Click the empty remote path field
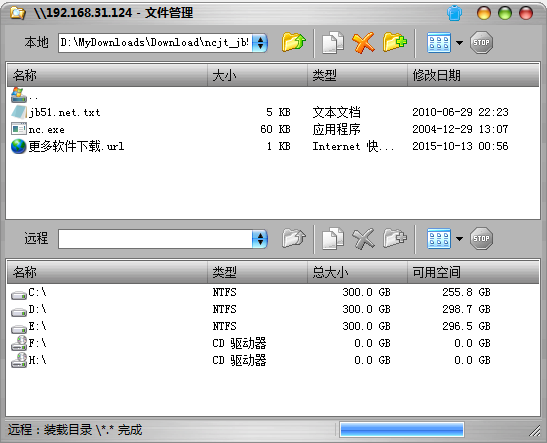 click(155, 239)
